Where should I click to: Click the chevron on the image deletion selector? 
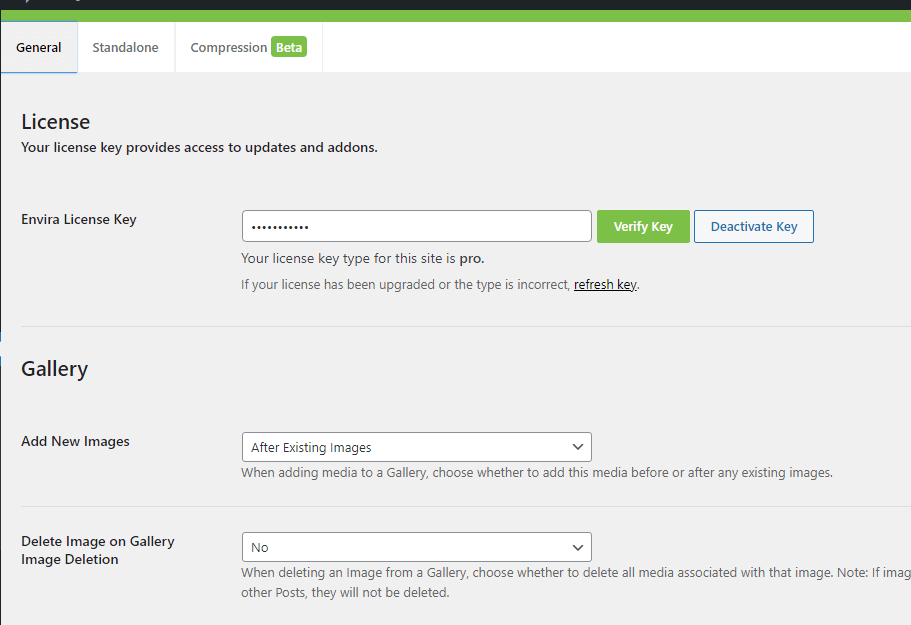(x=578, y=547)
